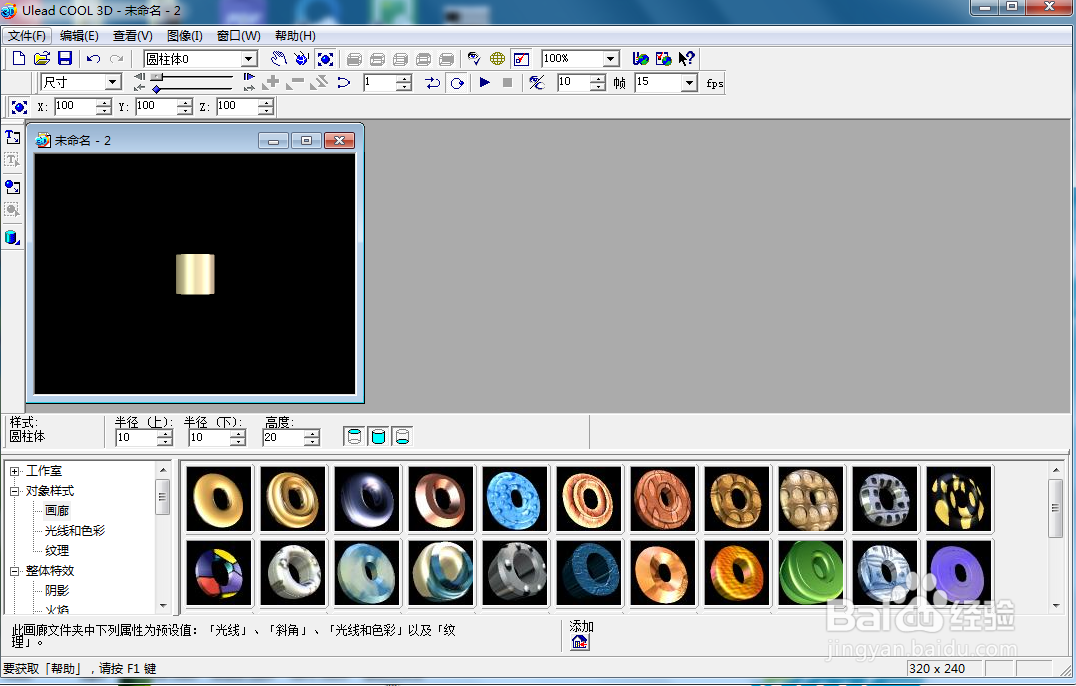This screenshot has width=1076, height=686.
Task: Open the 查看(V) menu
Action: (132, 36)
